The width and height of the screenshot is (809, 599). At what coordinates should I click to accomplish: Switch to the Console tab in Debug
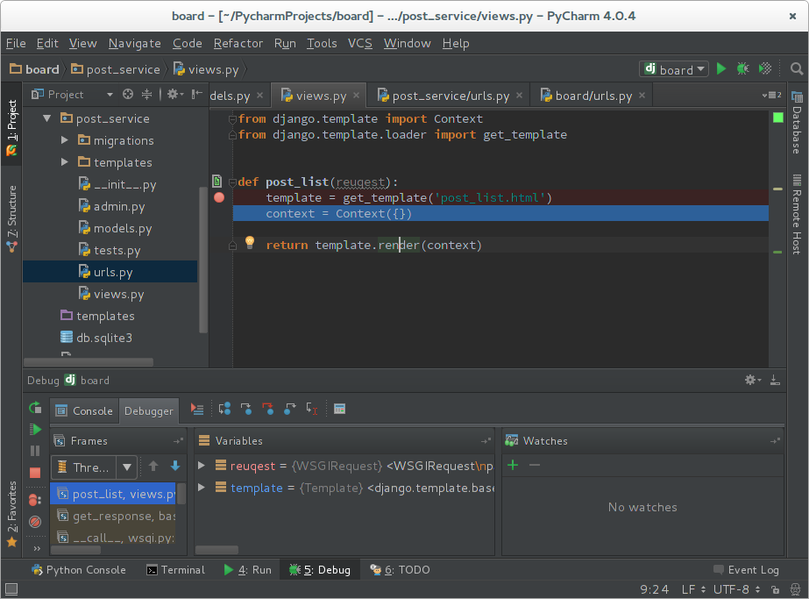pos(84,411)
